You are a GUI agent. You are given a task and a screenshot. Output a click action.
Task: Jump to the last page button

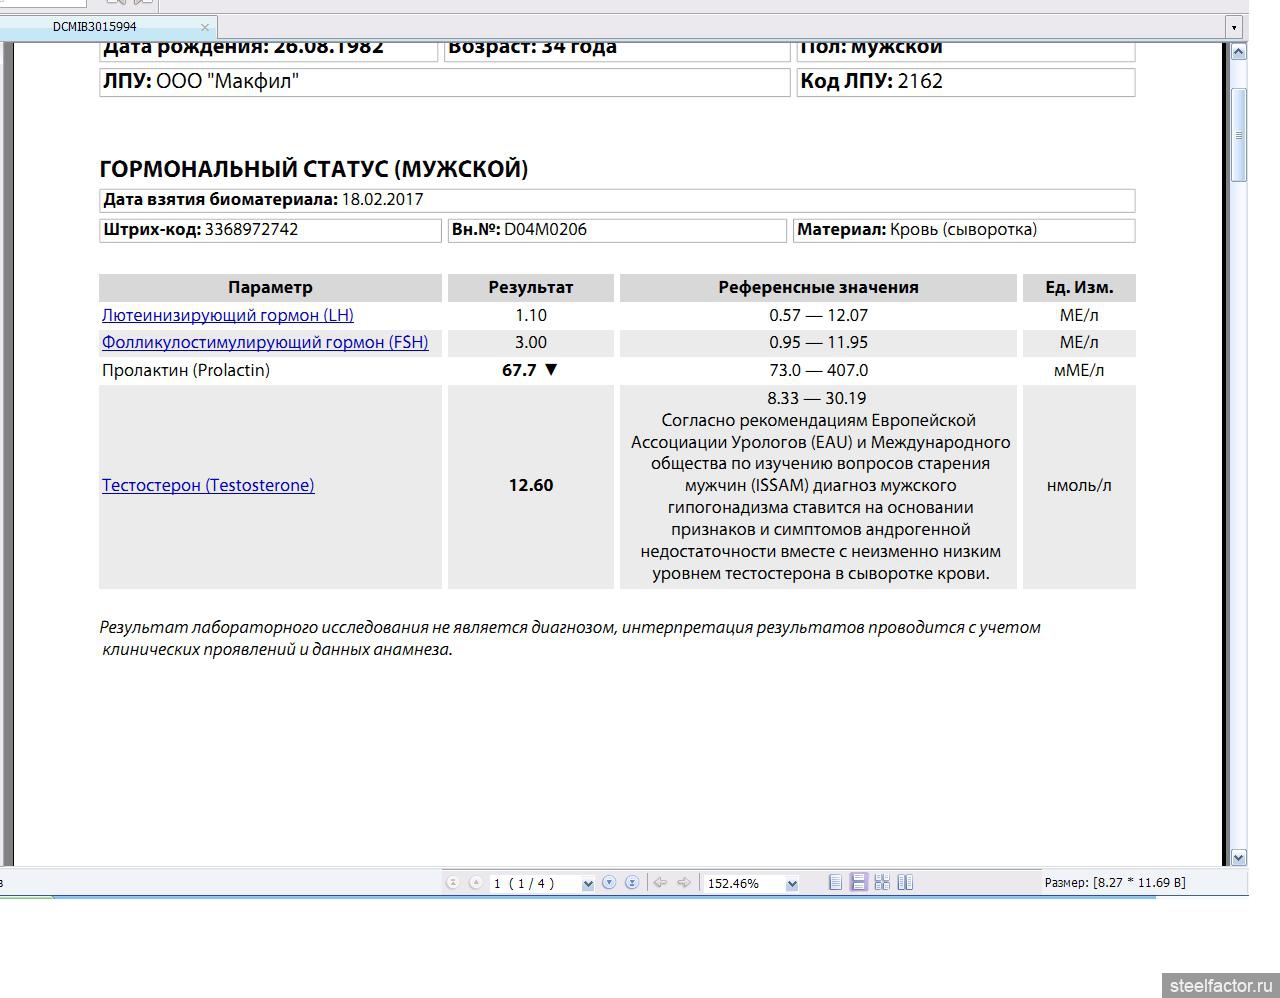632,882
